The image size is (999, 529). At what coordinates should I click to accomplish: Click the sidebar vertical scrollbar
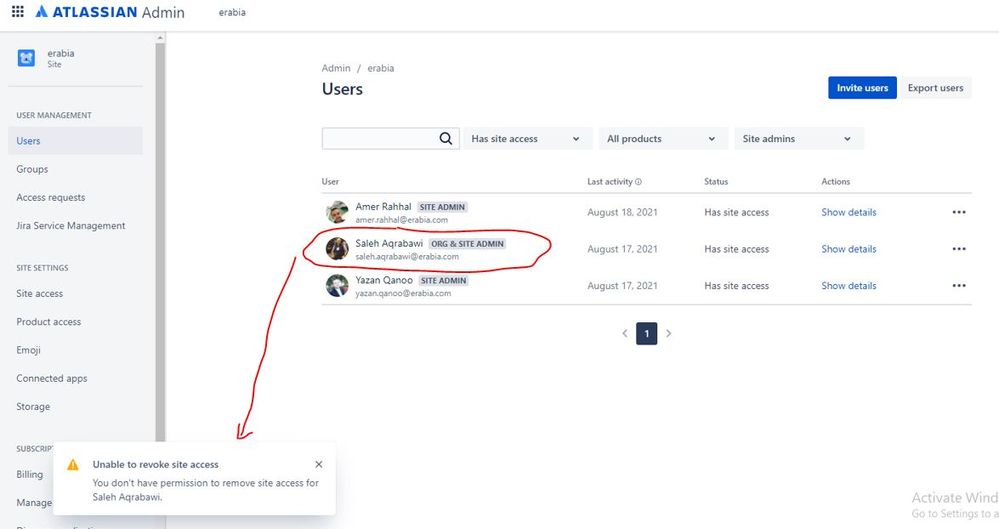pos(160,242)
